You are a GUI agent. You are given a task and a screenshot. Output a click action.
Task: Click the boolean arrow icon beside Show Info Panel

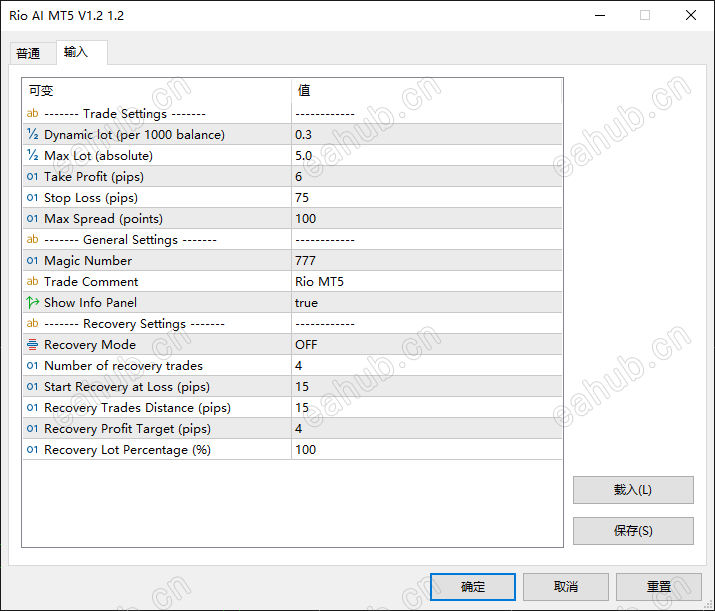[32, 302]
